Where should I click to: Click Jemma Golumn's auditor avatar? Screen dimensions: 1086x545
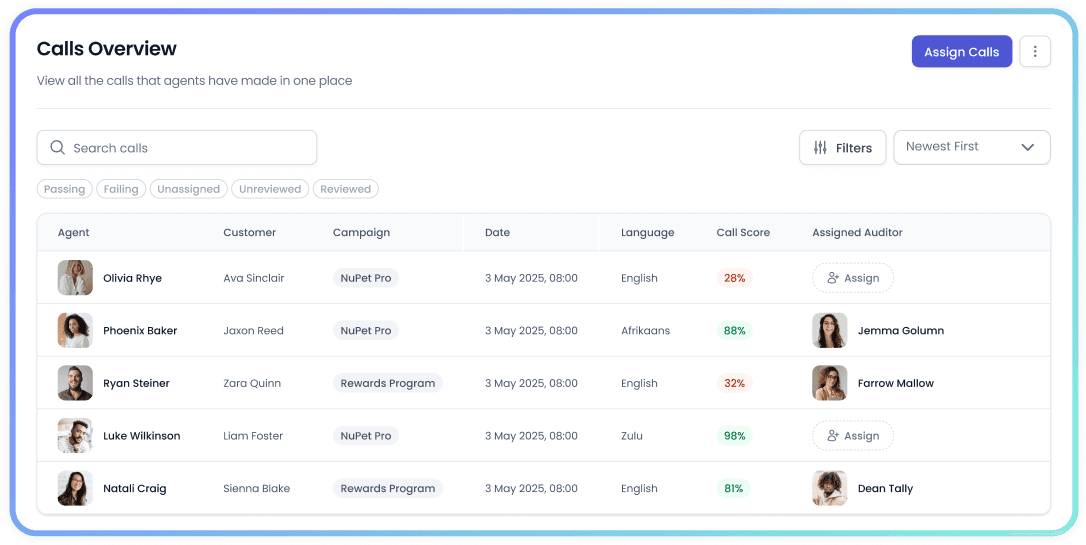[x=829, y=331]
